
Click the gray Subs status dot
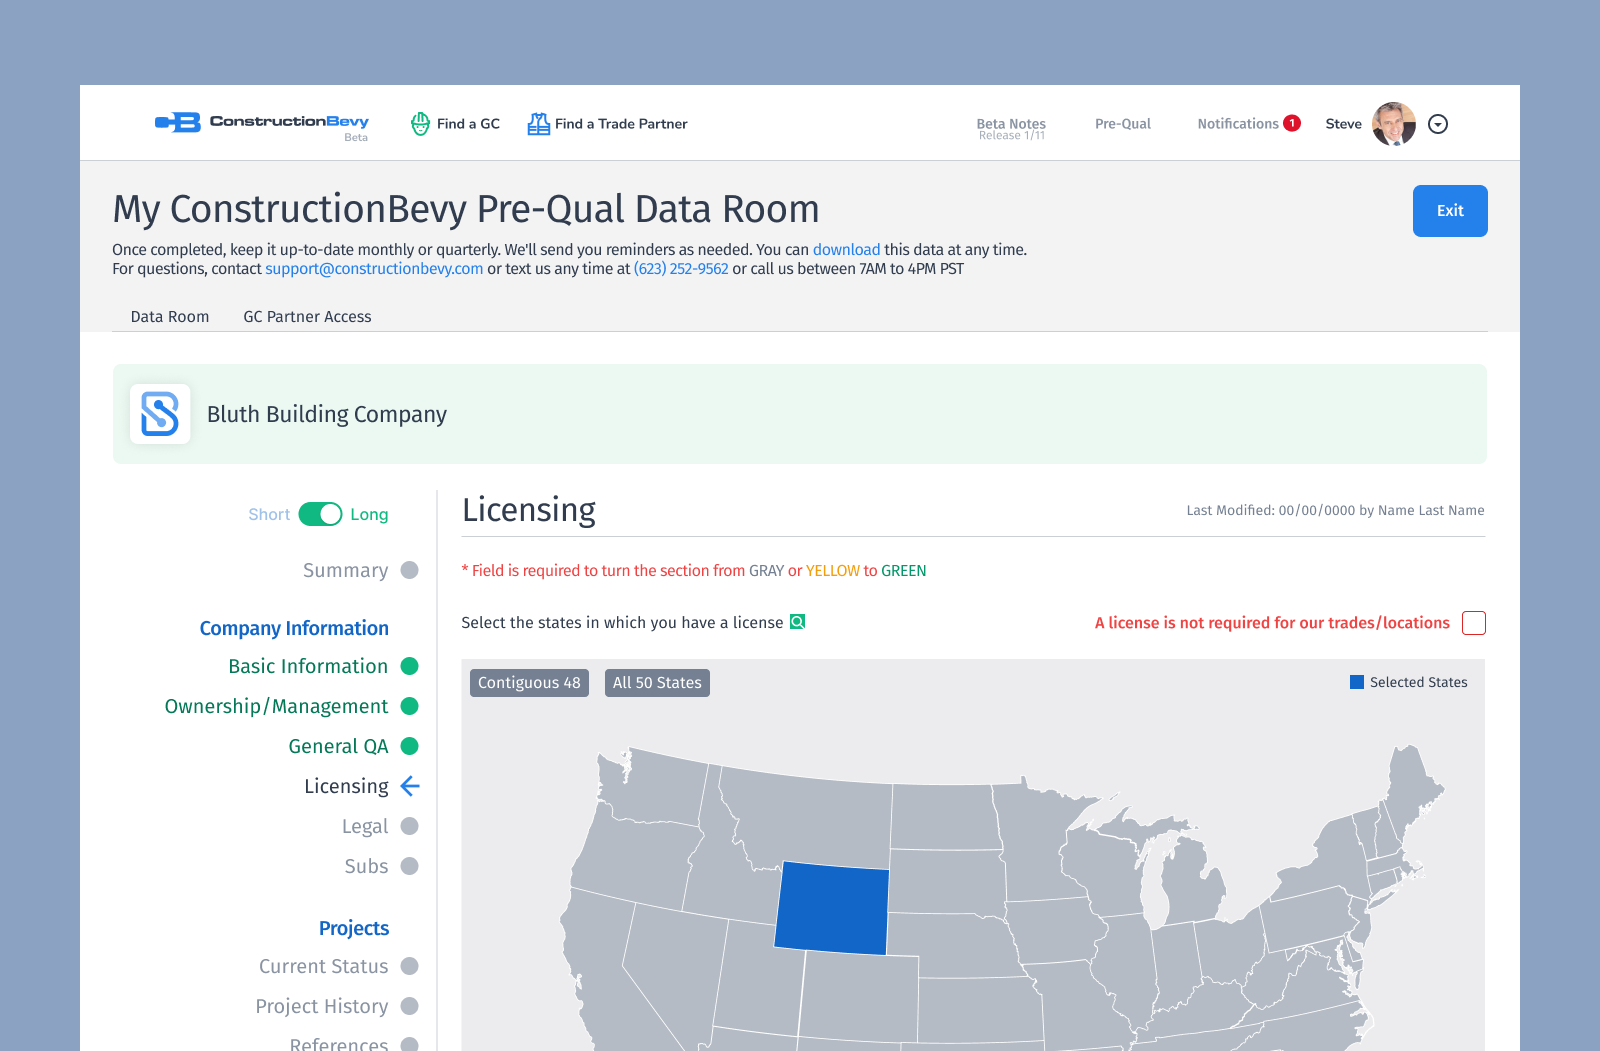coord(409,866)
